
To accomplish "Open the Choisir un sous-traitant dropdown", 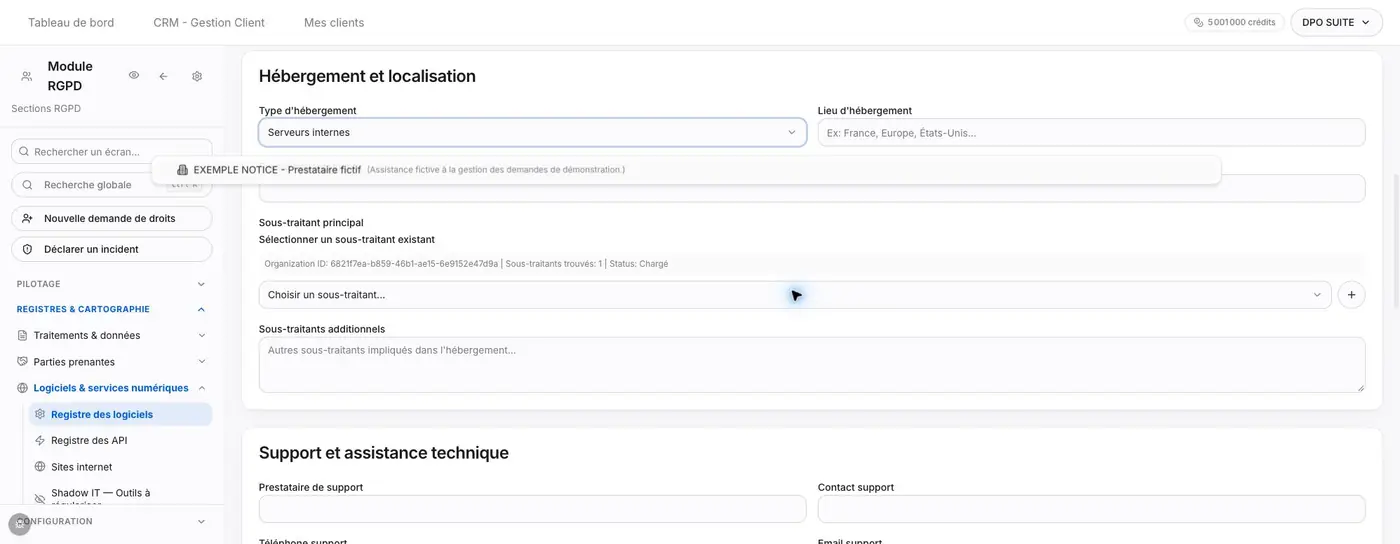I will pyautogui.click(x=795, y=295).
